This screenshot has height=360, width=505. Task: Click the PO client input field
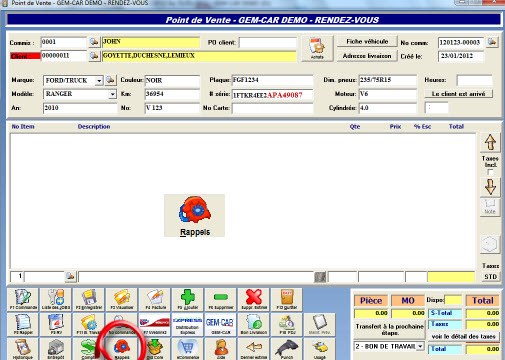point(268,43)
